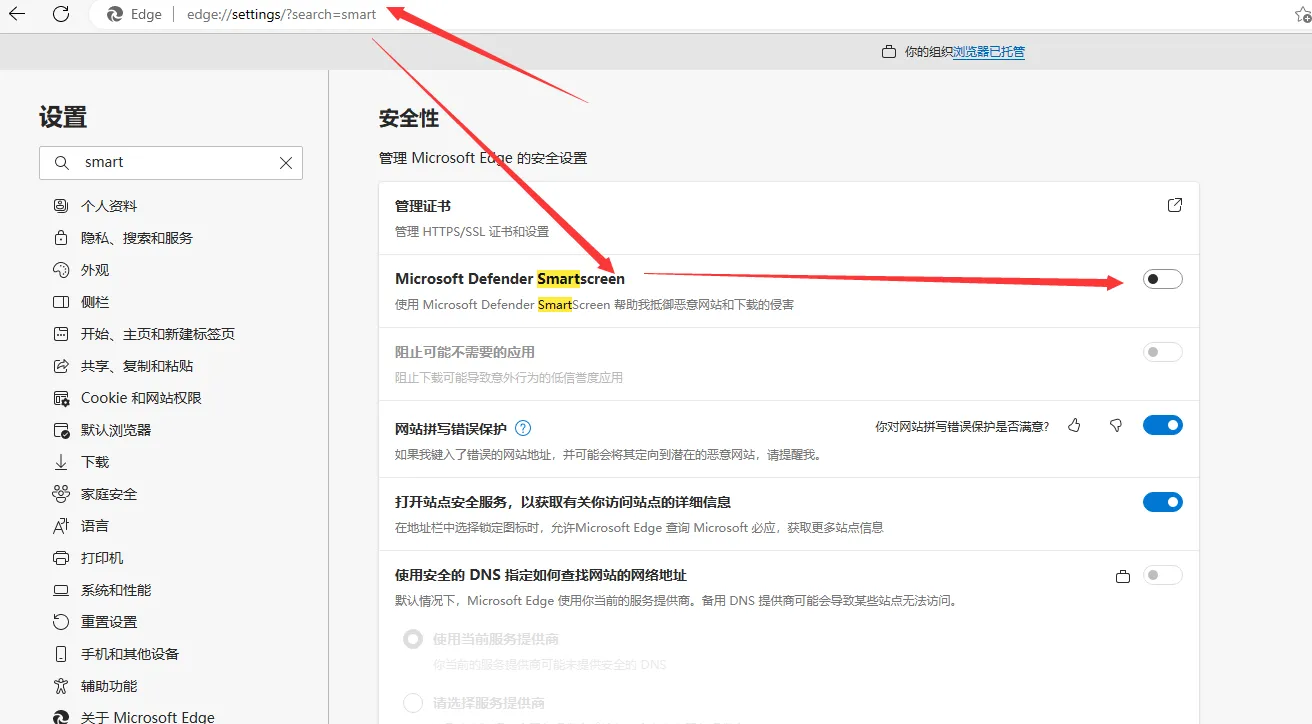Click the Edge logo in address bar
The height and width of the screenshot is (724, 1312).
[x=115, y=15]
